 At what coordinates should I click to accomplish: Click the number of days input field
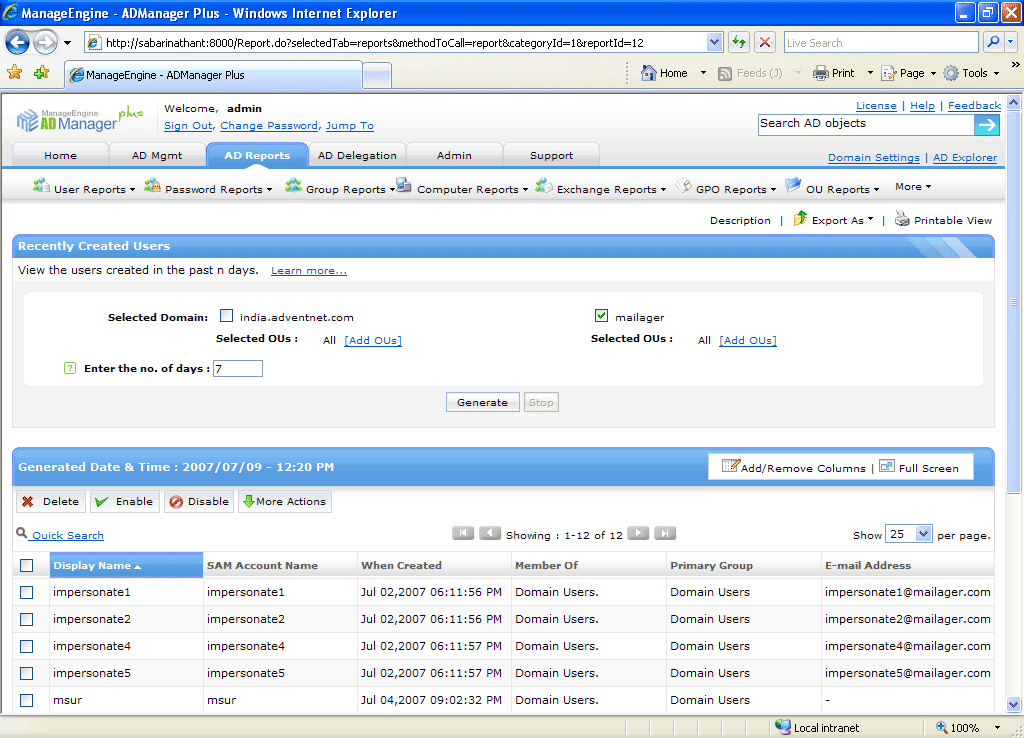238,368
